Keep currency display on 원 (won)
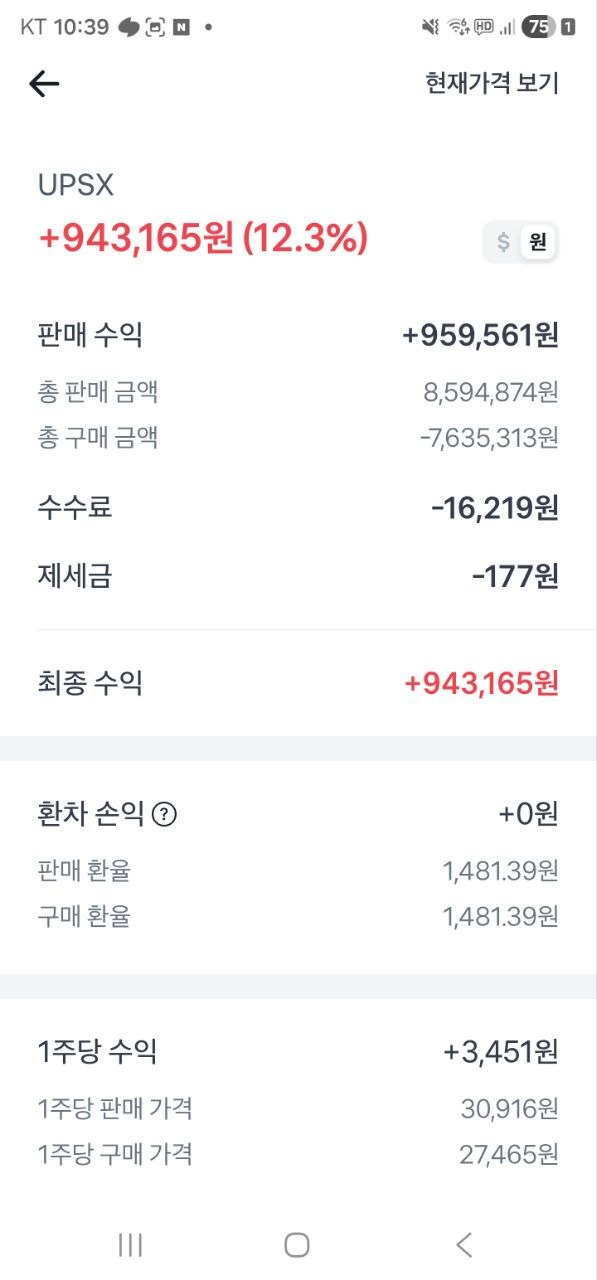The image size is (597, 1280). click(538, 241)
